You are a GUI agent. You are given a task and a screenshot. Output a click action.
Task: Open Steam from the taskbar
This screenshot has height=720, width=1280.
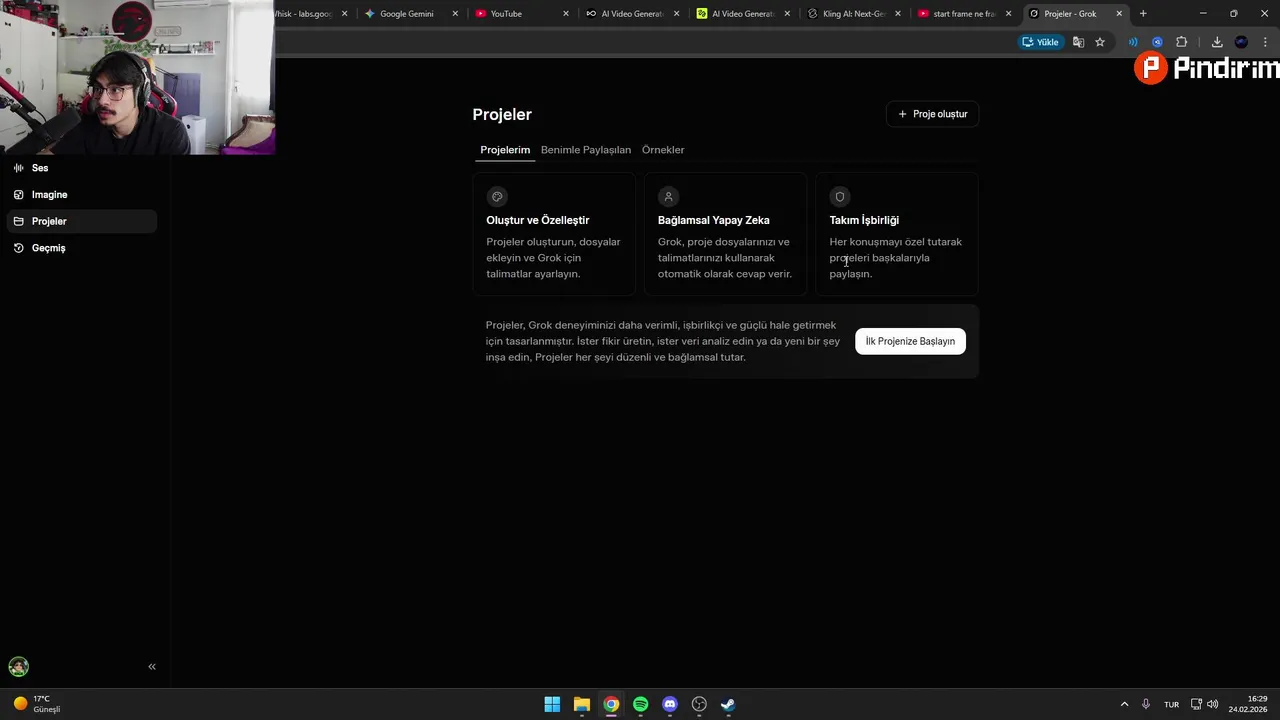tap(728, 704)
